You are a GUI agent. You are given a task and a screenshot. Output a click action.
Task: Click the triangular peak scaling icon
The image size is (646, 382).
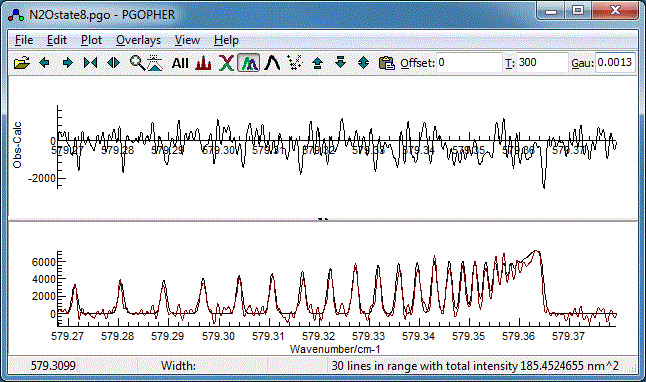pyautogui.click(x=155, y=63)
